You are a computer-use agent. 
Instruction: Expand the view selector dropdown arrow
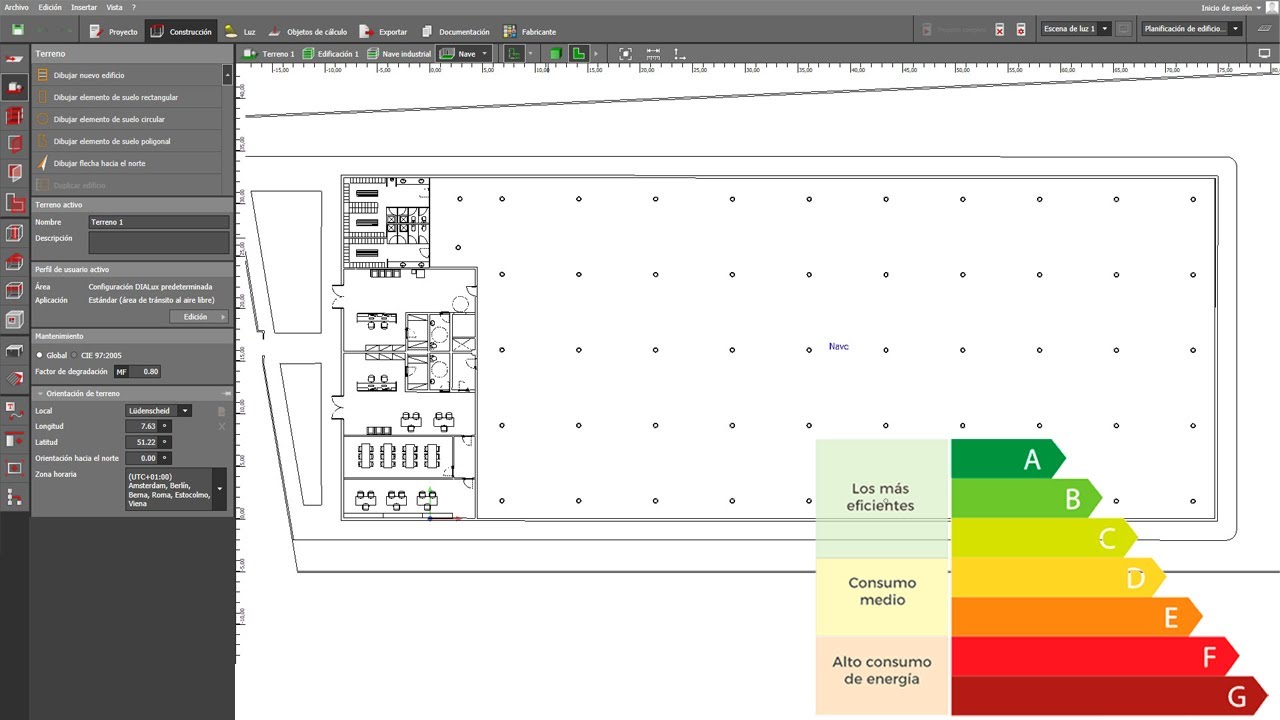tap(531, 53)
